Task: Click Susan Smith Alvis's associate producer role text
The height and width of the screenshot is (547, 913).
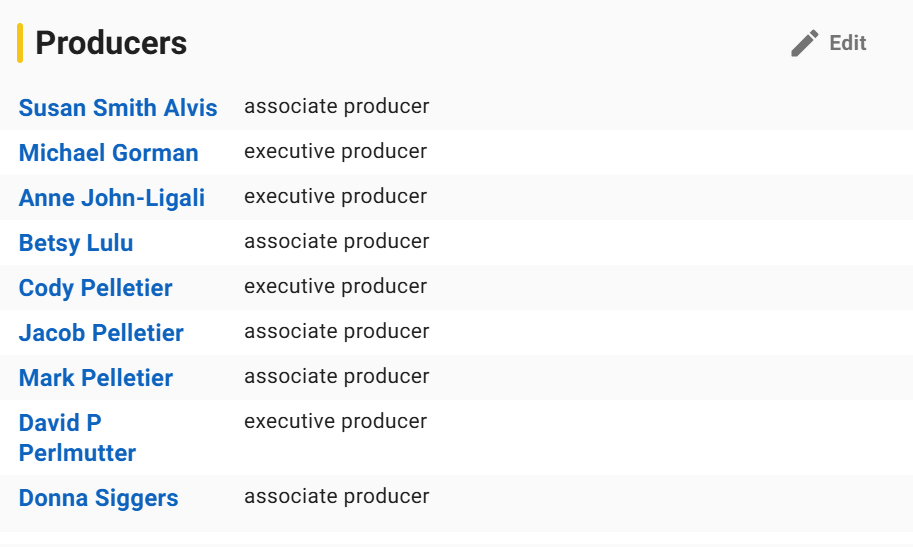Action: (x=337, y=106)
